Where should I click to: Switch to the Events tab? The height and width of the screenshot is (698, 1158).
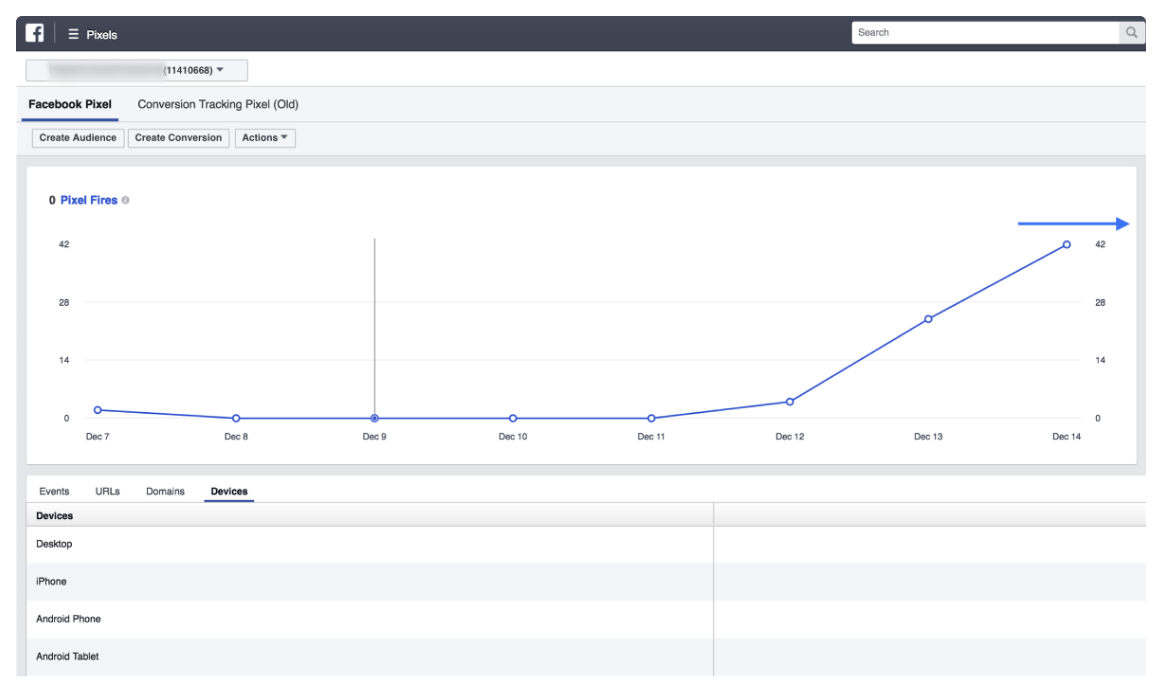[x=54, y=491]
